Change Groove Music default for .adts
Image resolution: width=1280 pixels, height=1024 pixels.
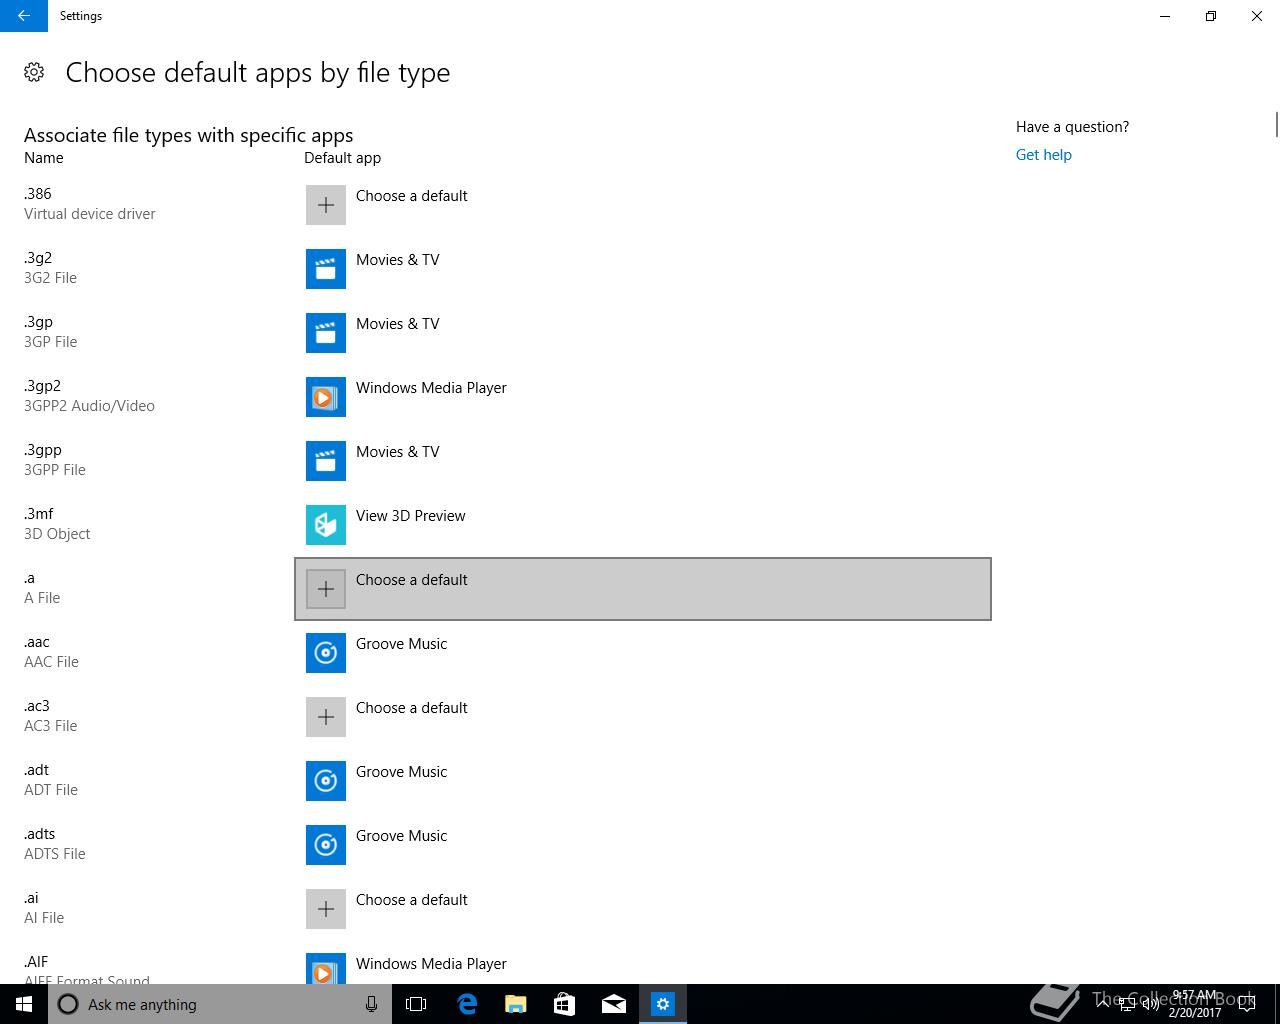(643, 845)
